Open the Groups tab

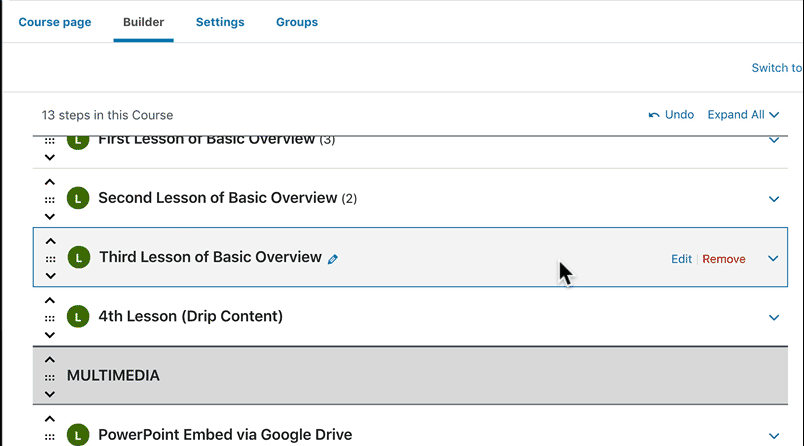(x=297, y=22)
